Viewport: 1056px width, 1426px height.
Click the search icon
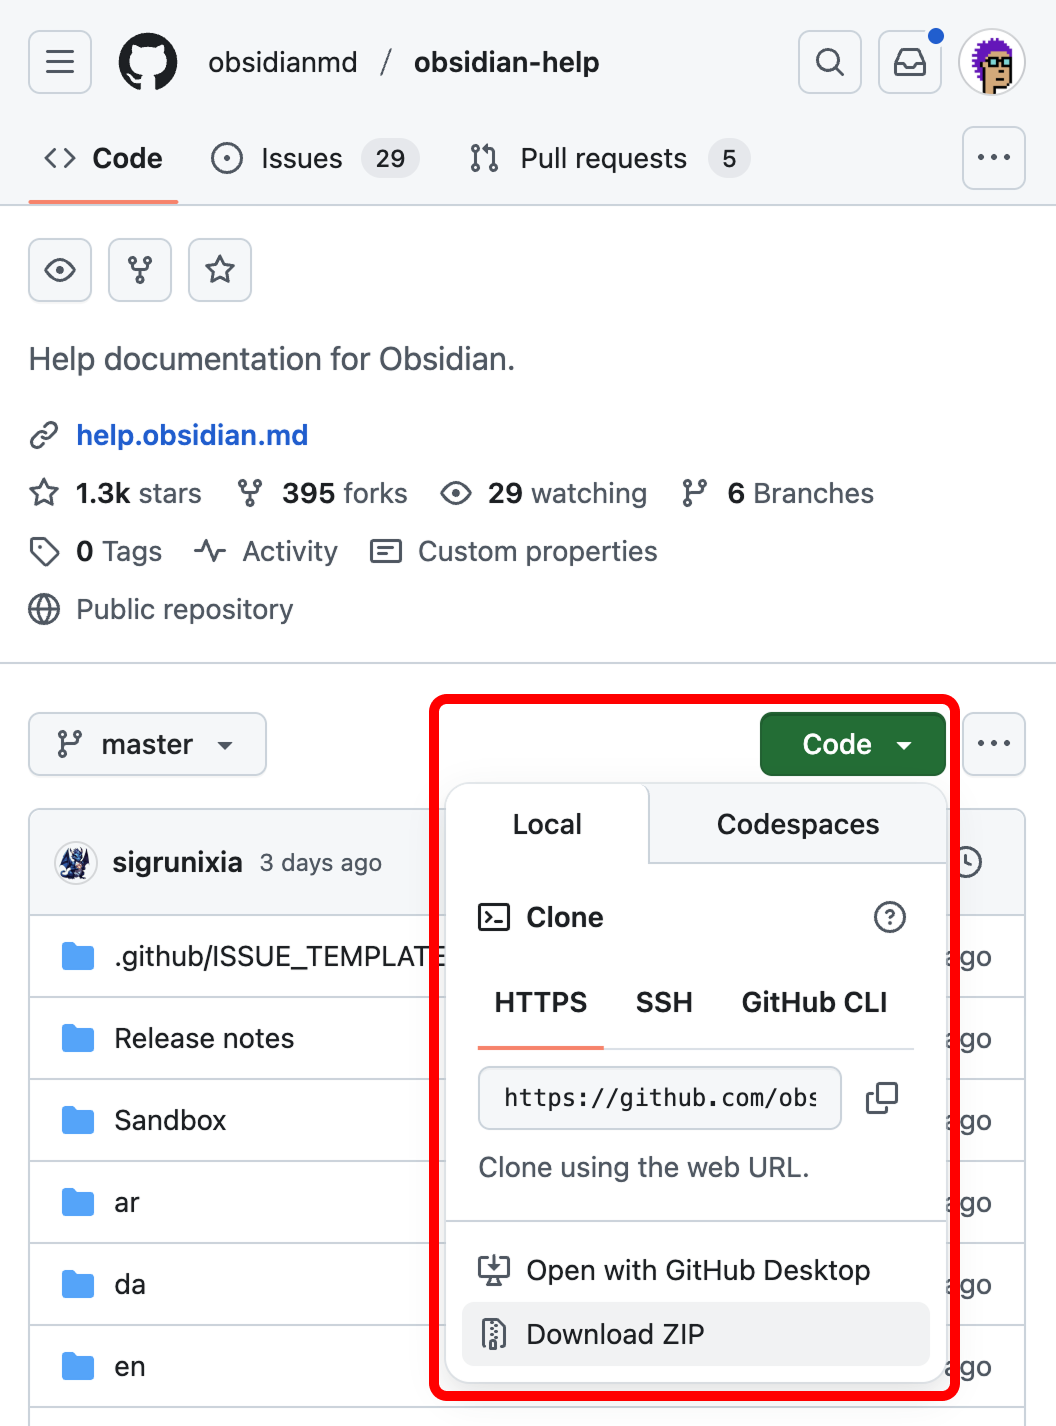(x=829, y=62)
